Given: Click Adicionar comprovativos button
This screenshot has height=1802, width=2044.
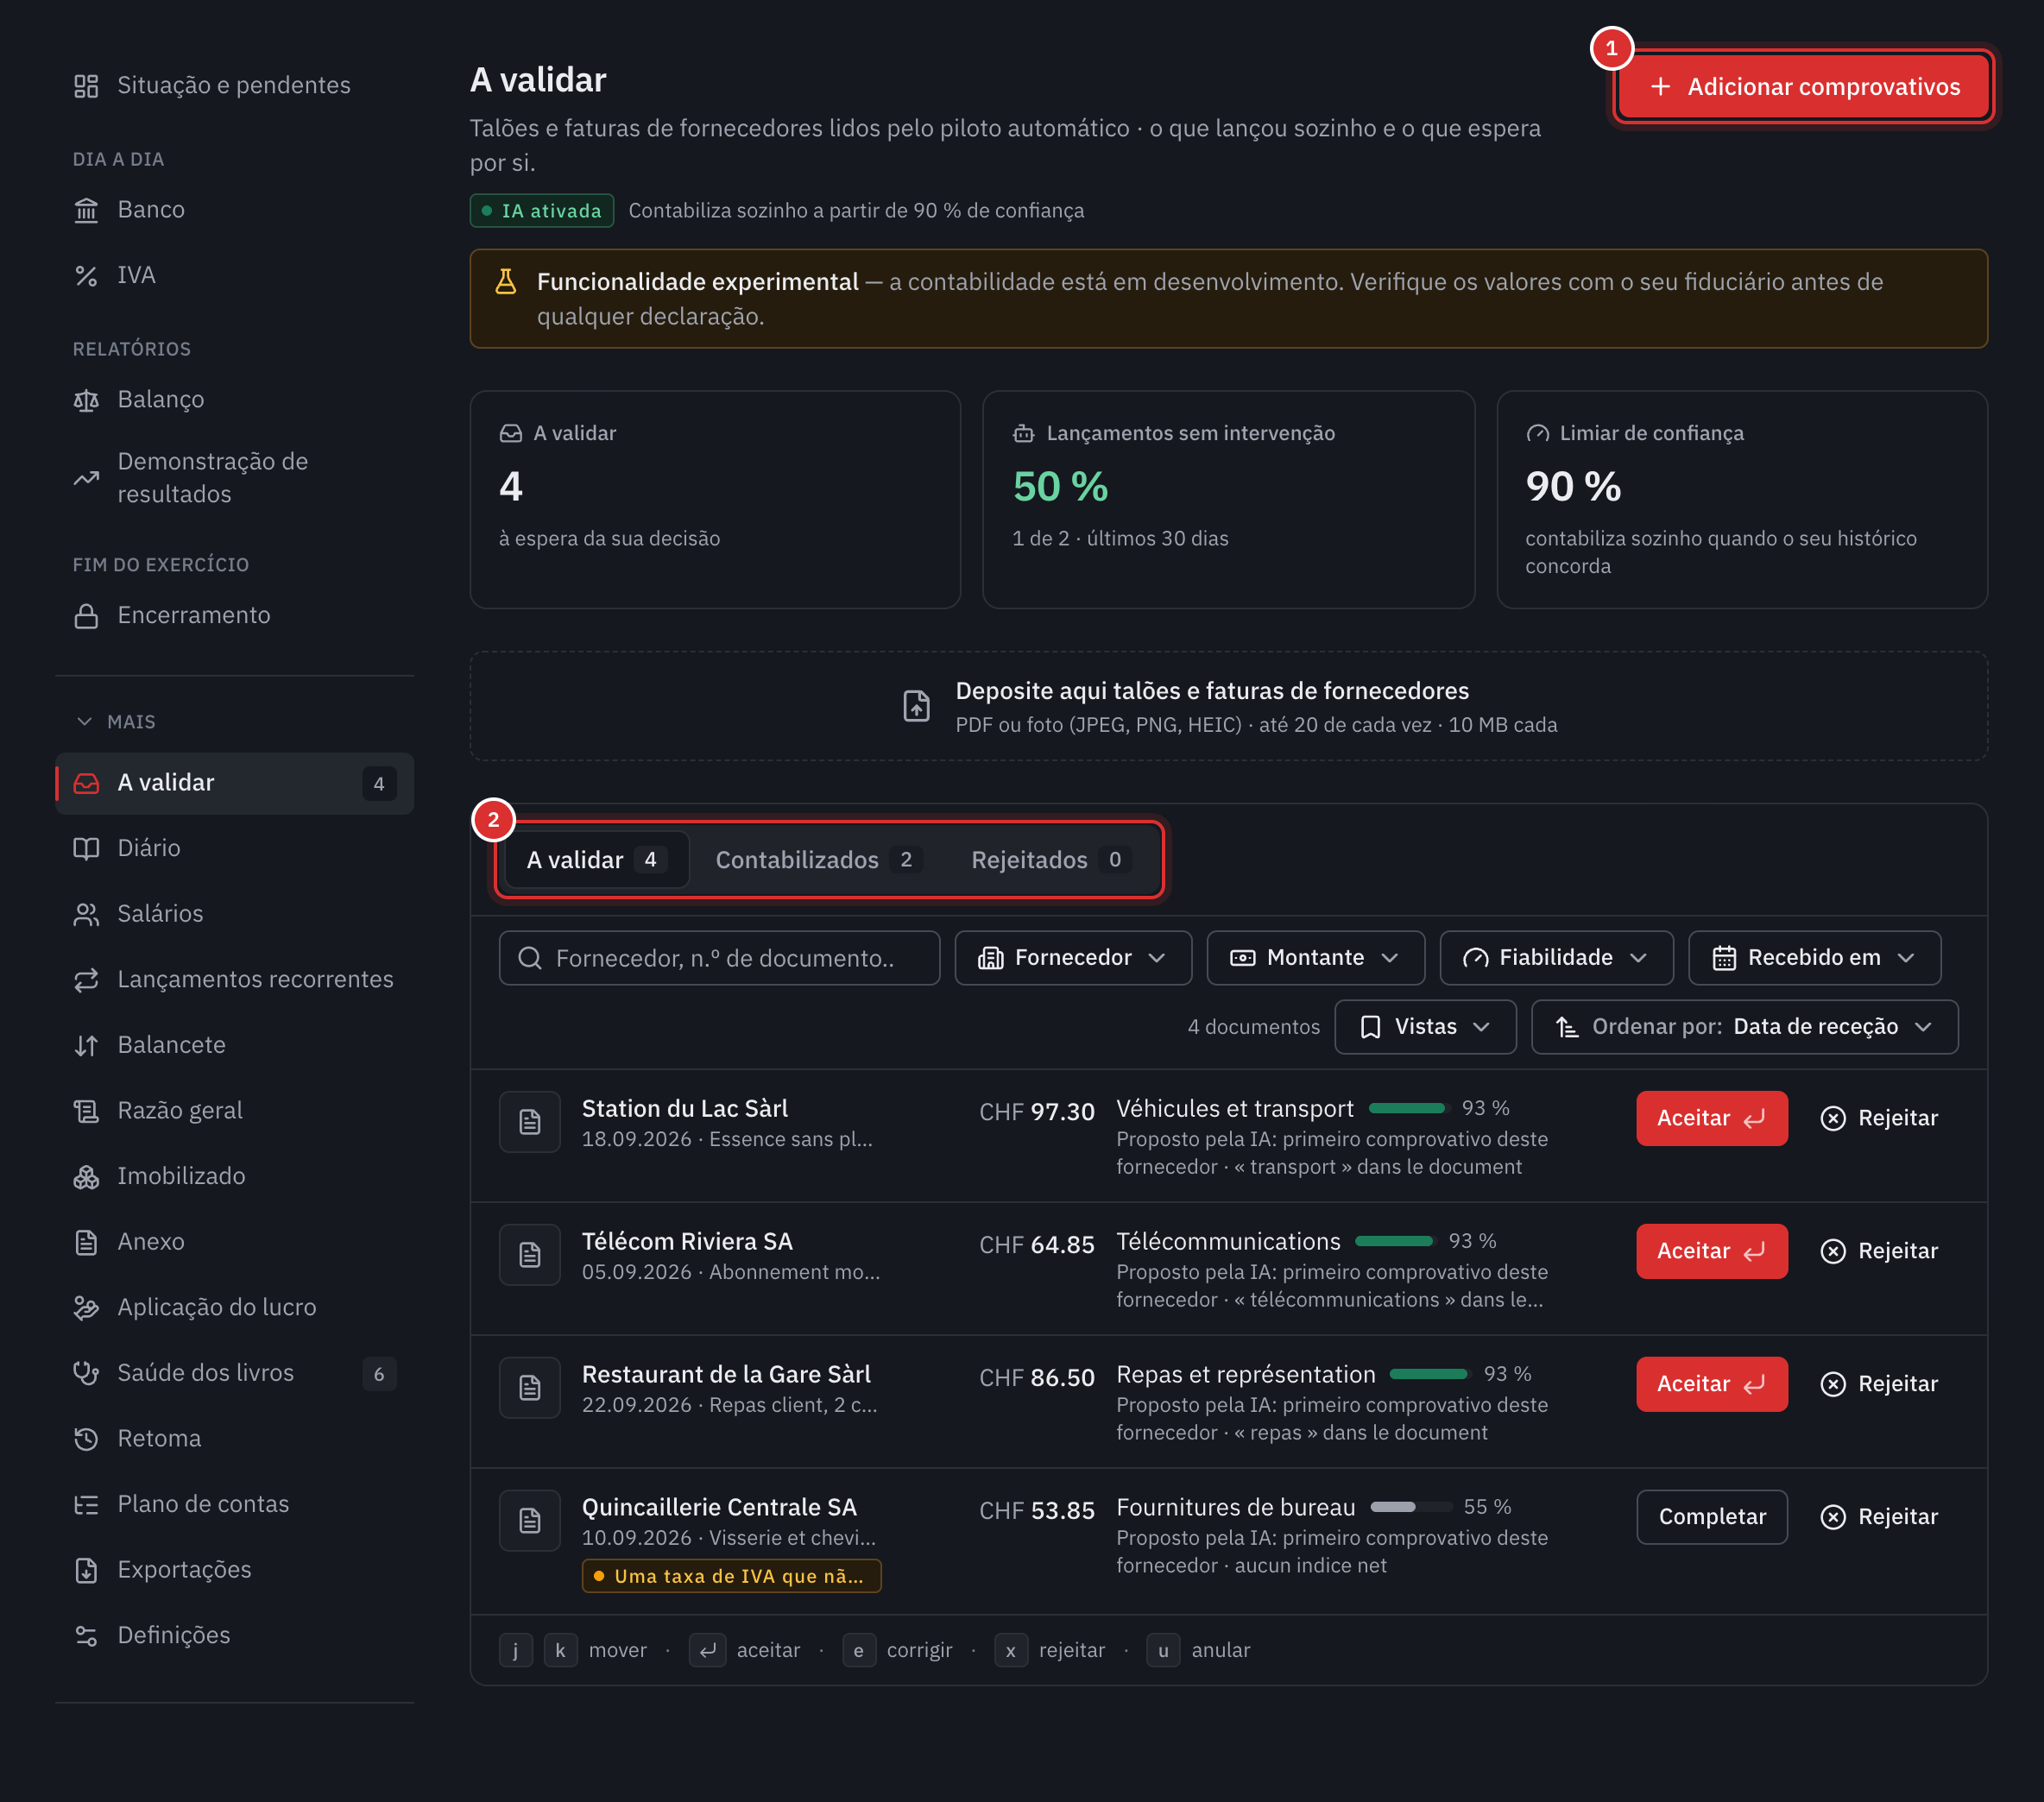Looking at the screenshot, I should (1804, 87).
